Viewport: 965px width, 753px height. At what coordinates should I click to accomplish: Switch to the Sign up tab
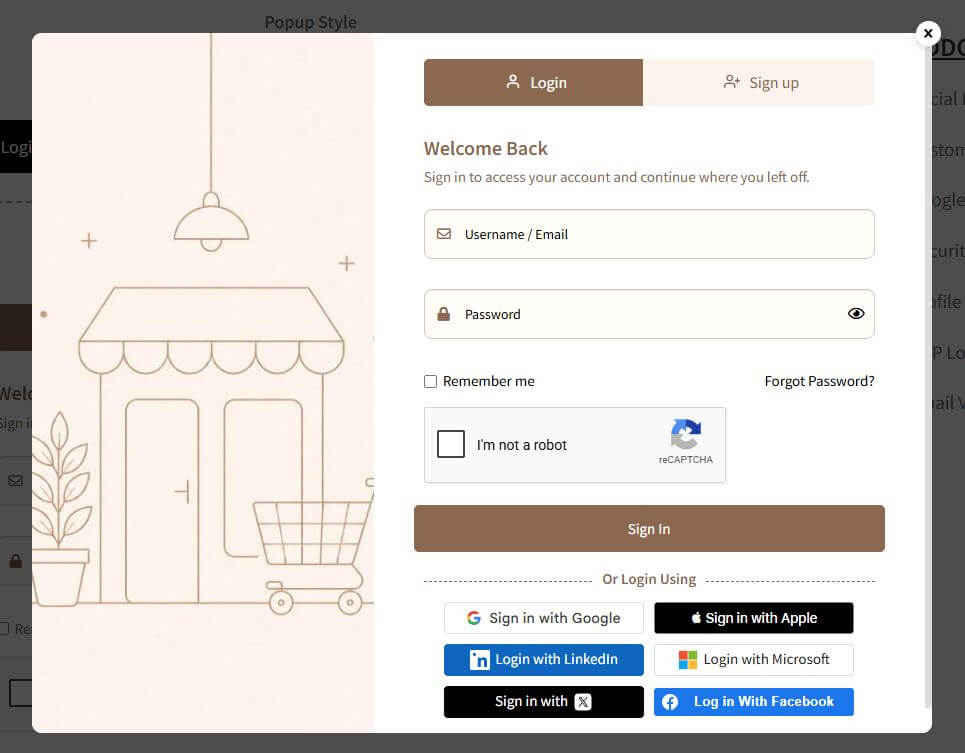[x=758, y=82]
